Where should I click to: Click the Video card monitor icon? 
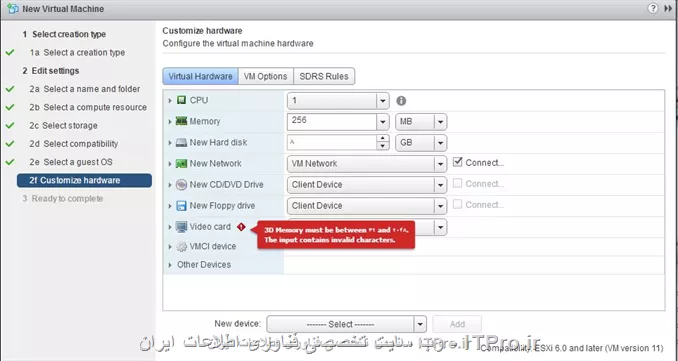pyautogui.click(x=182, y=227)
